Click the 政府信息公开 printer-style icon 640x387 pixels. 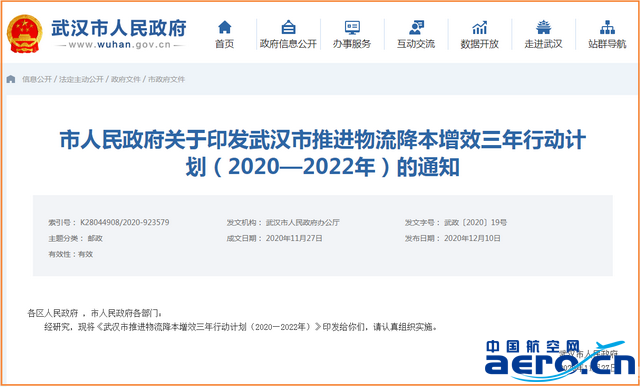tap(288, 27)
